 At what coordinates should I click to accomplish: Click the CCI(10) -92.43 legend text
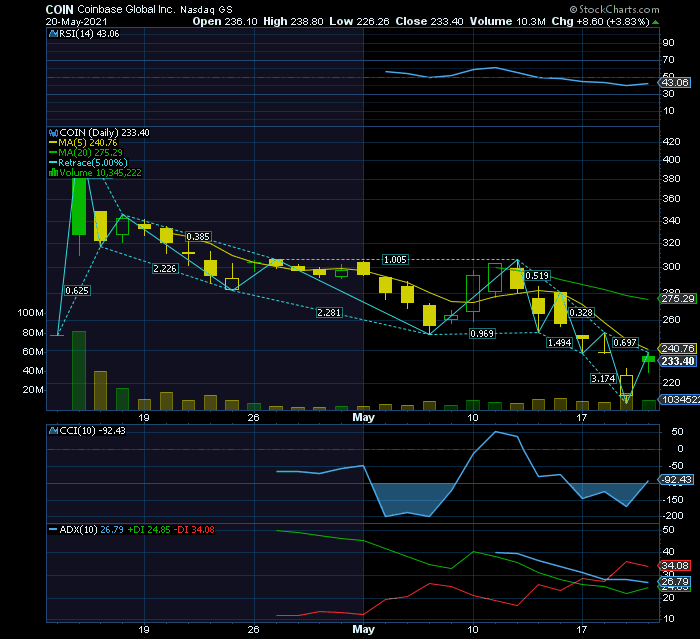click(x=92, y=431)
